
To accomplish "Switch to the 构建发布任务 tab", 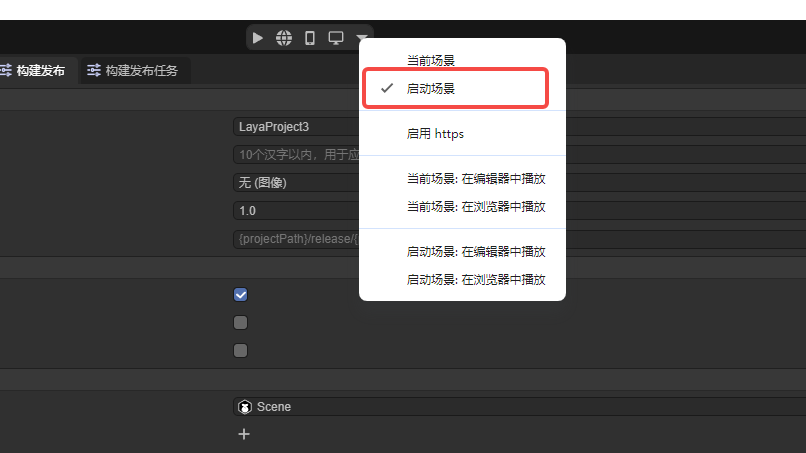I will pos(141,71).
